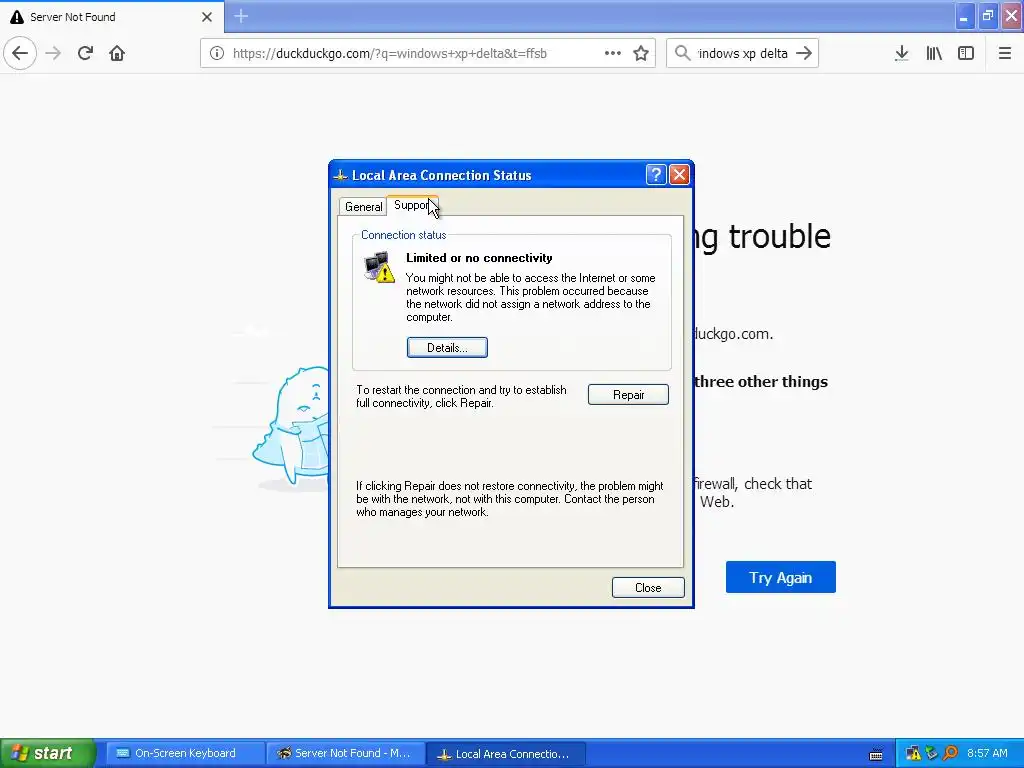Click the 8:57 AM taskbar clock
The height and width of the screenshot is (768, 1024).
click(987, 754)
